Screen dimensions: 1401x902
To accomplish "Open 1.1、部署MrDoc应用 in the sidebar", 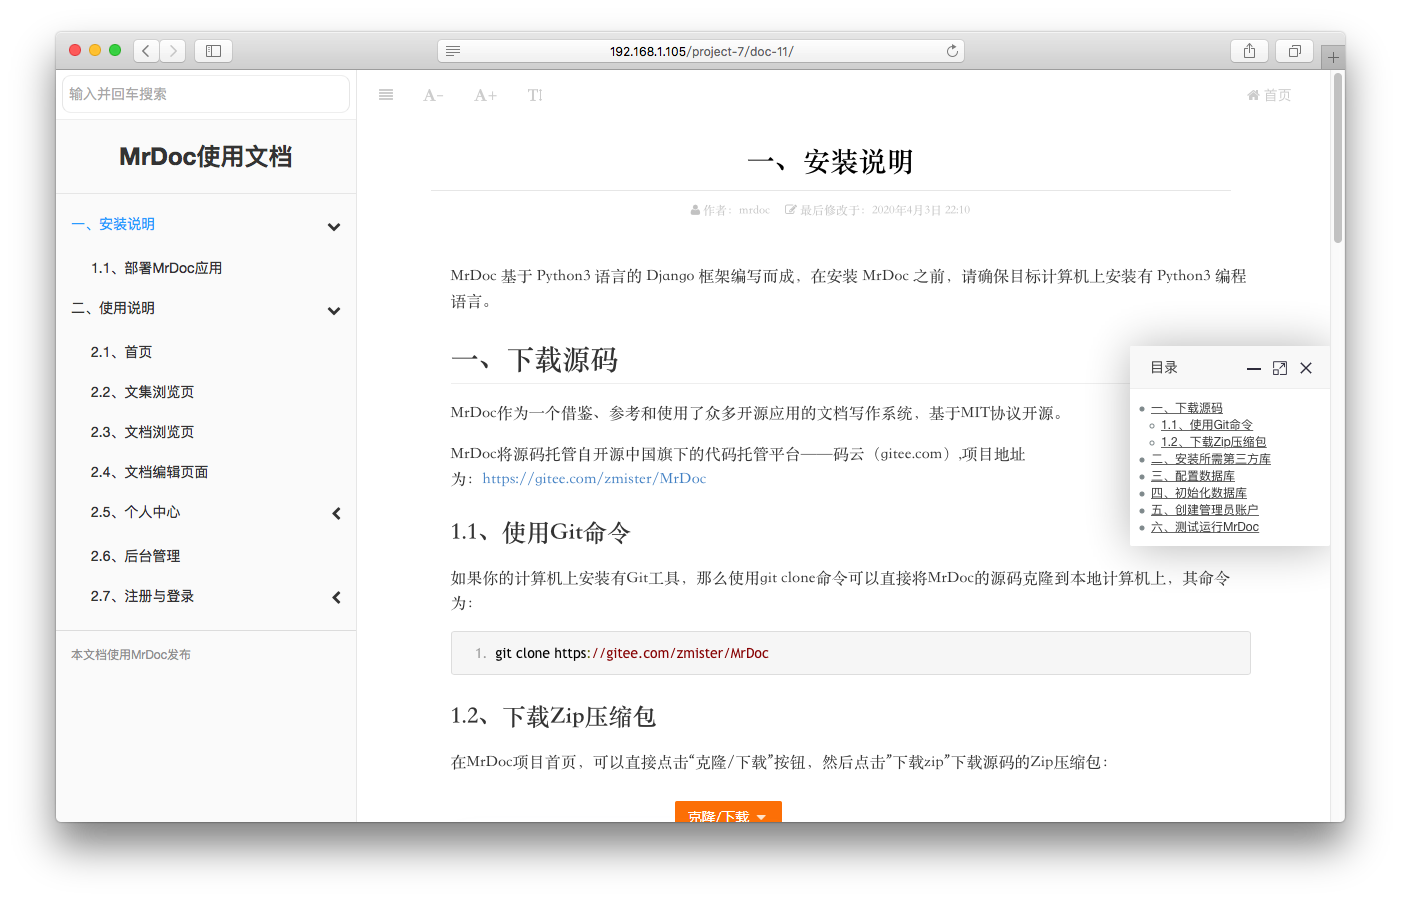I will click(156, 268).
